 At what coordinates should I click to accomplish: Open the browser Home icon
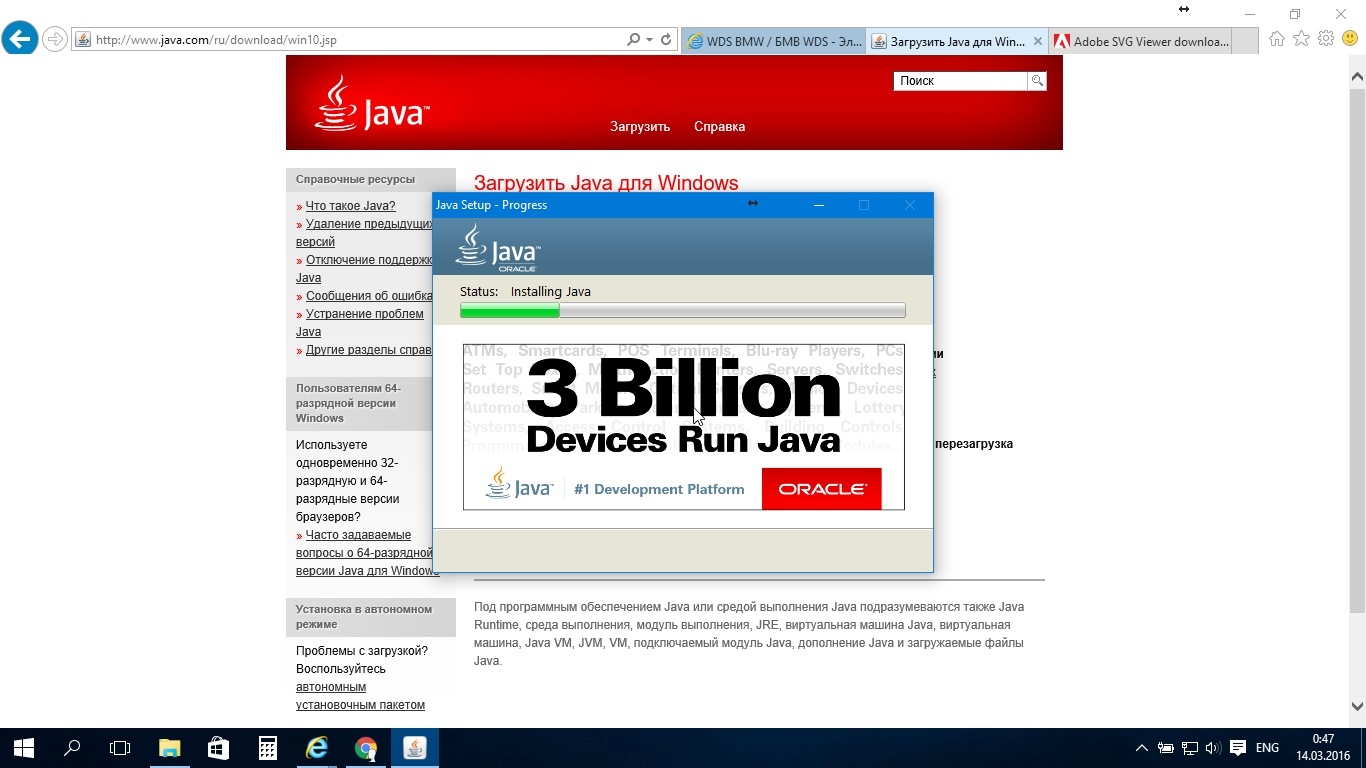click(x=1277, y=39)
